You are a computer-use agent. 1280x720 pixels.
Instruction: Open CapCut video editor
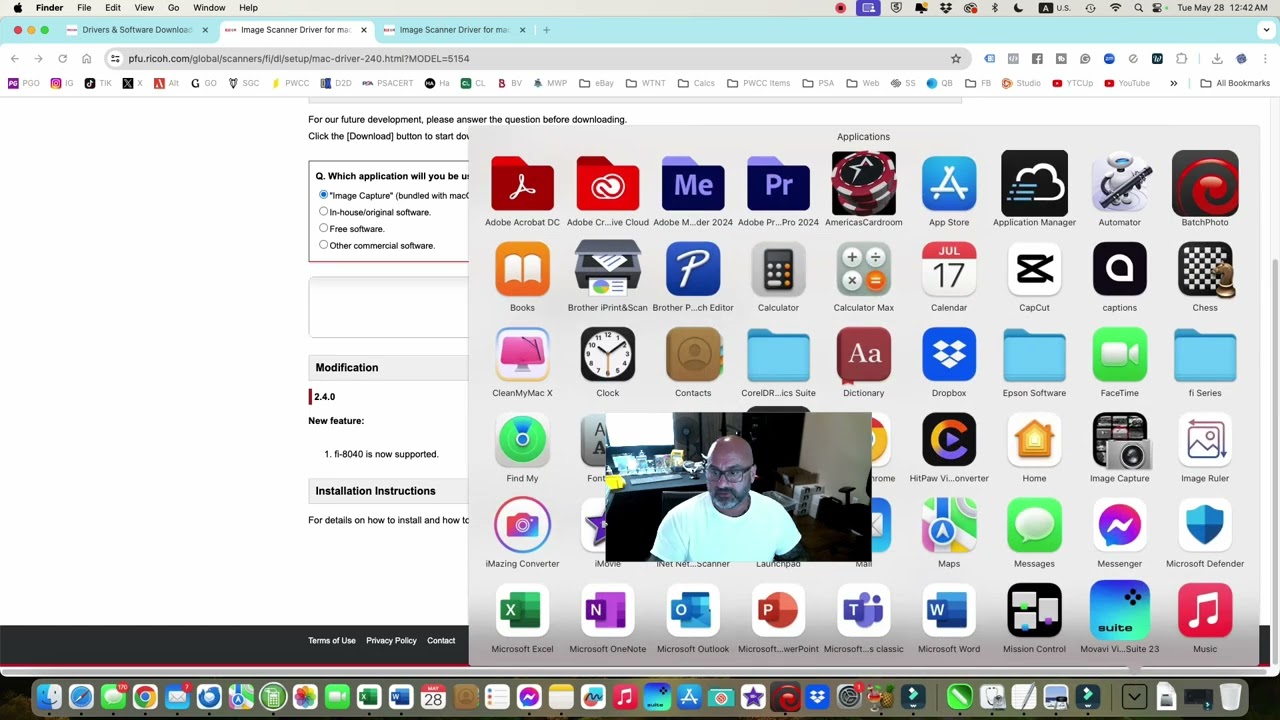[x=1034, y=269]
